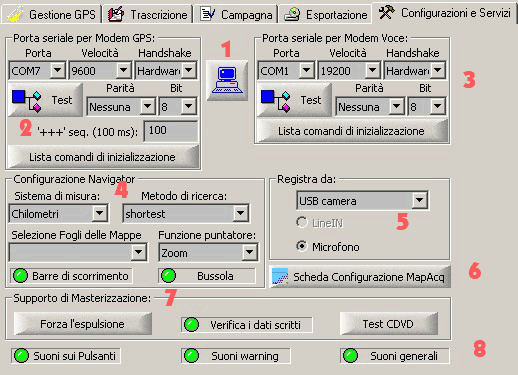Click the disc icon on Esportazione tab
Screen dimensions: 518x375
pos(292,14)
